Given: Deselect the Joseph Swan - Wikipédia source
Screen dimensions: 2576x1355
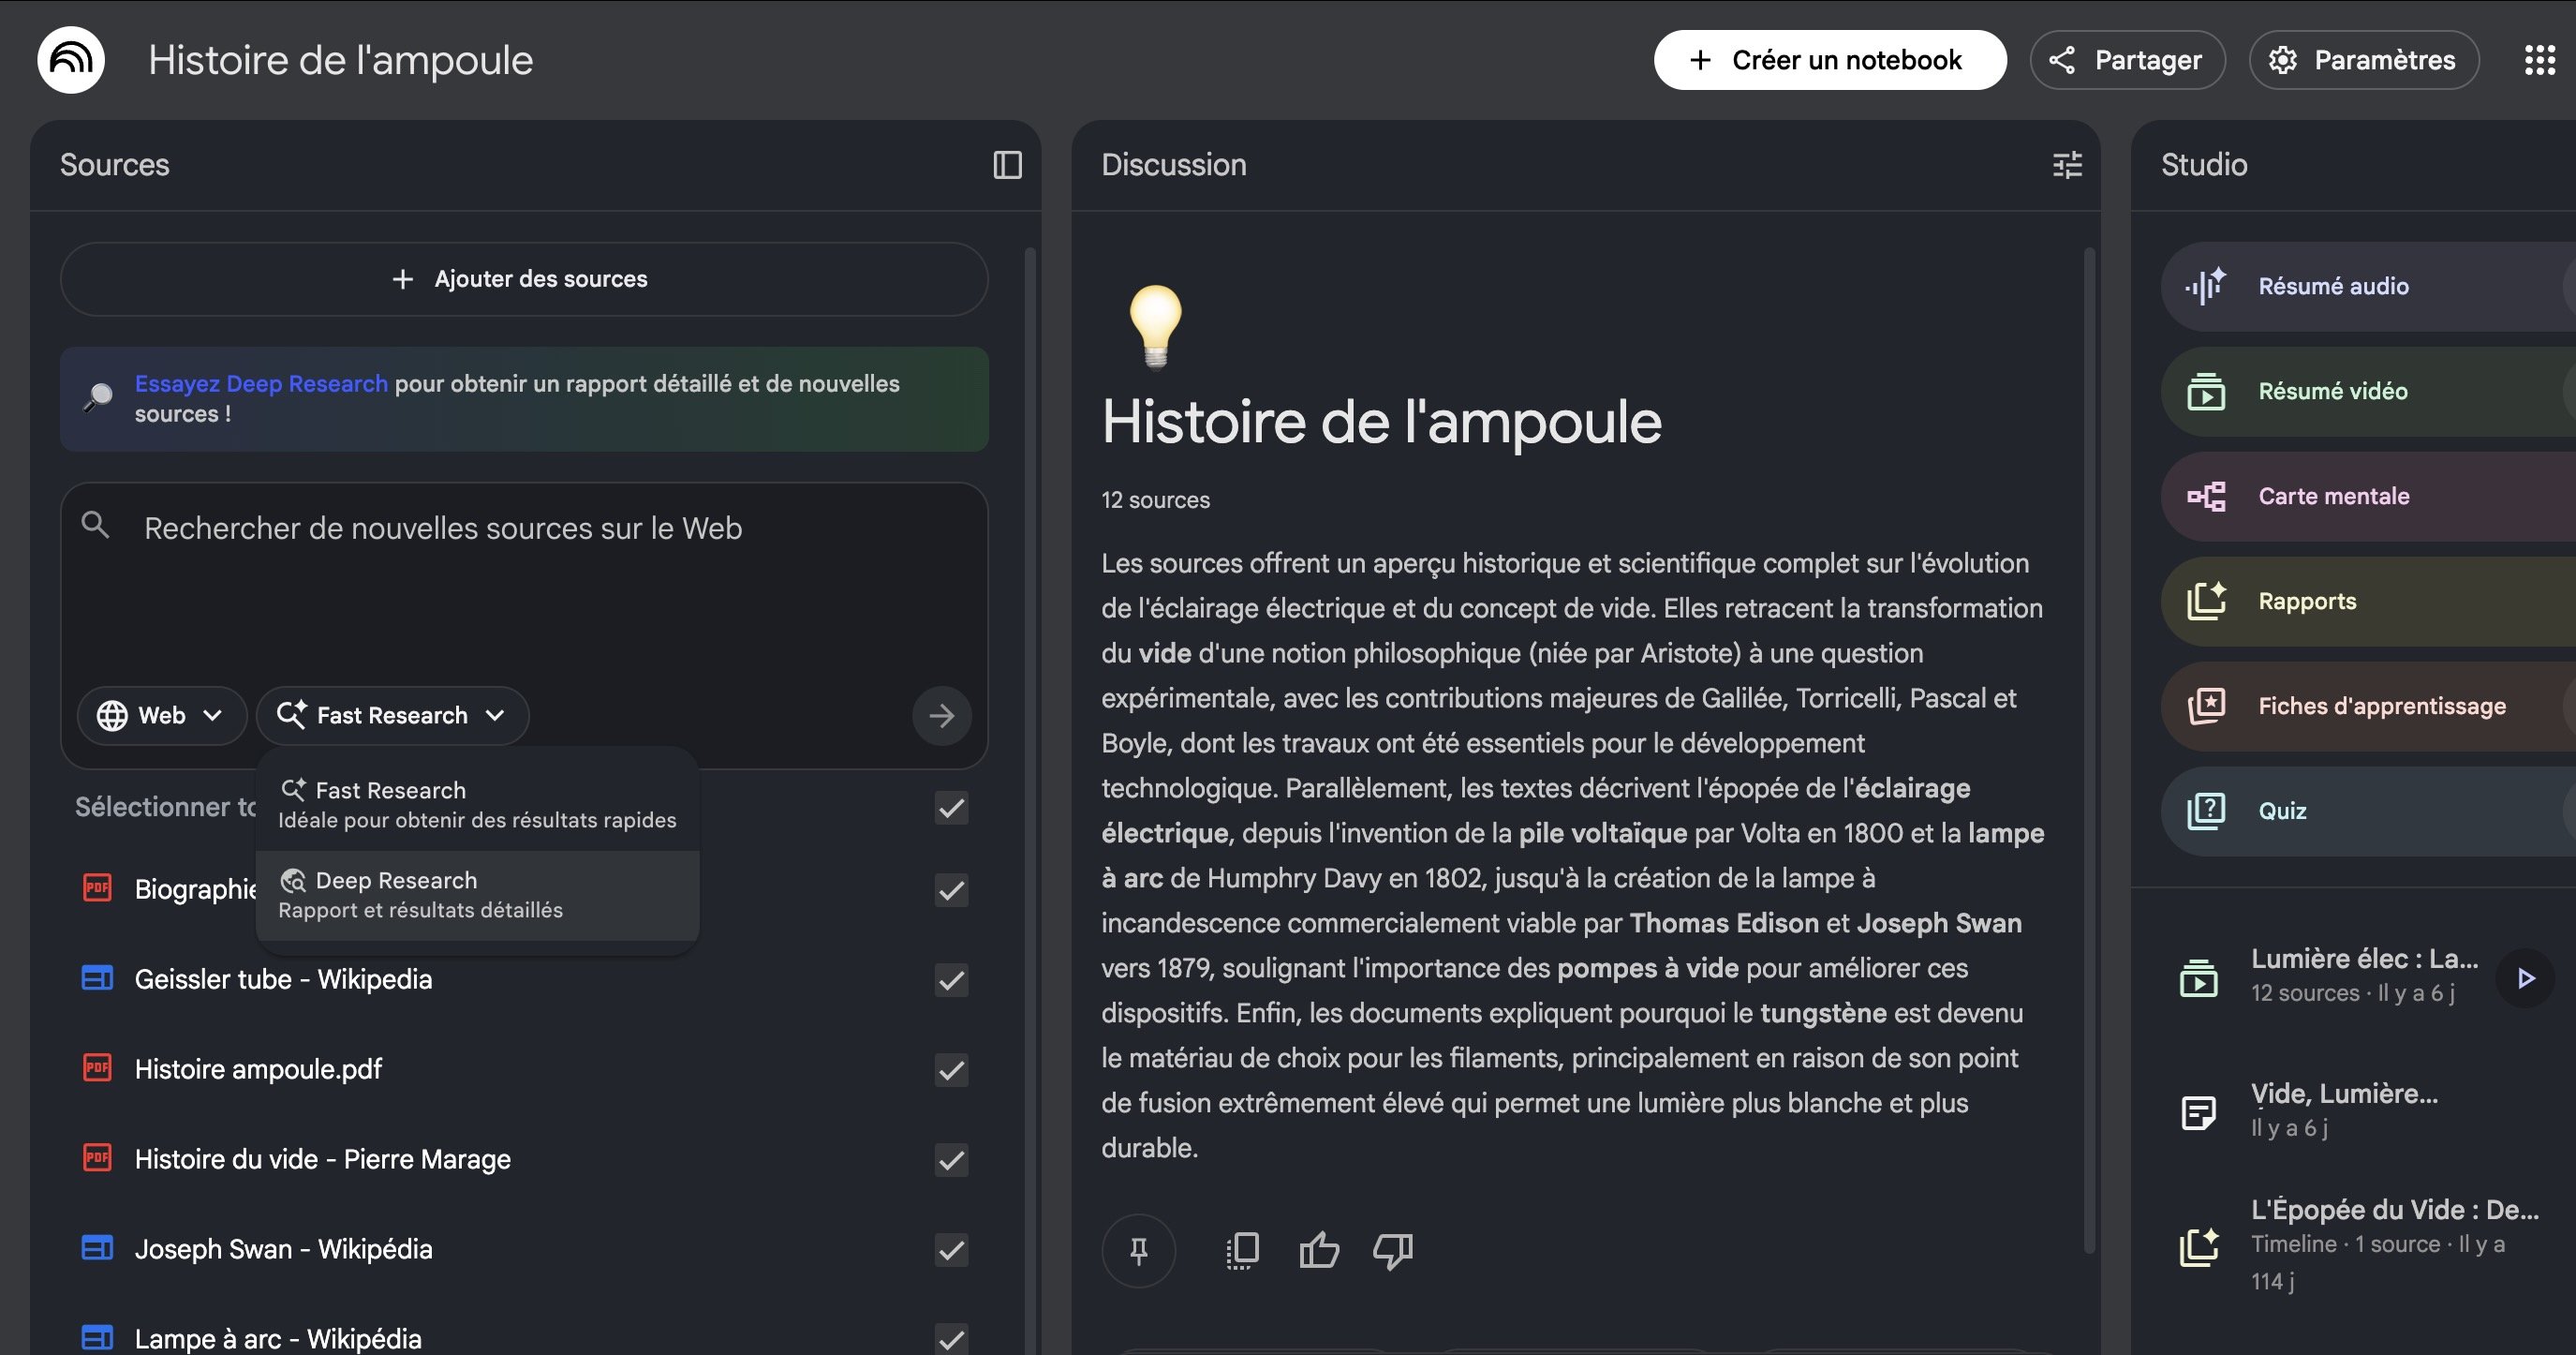Looking at the screenshot, I should pos(950,1251).
